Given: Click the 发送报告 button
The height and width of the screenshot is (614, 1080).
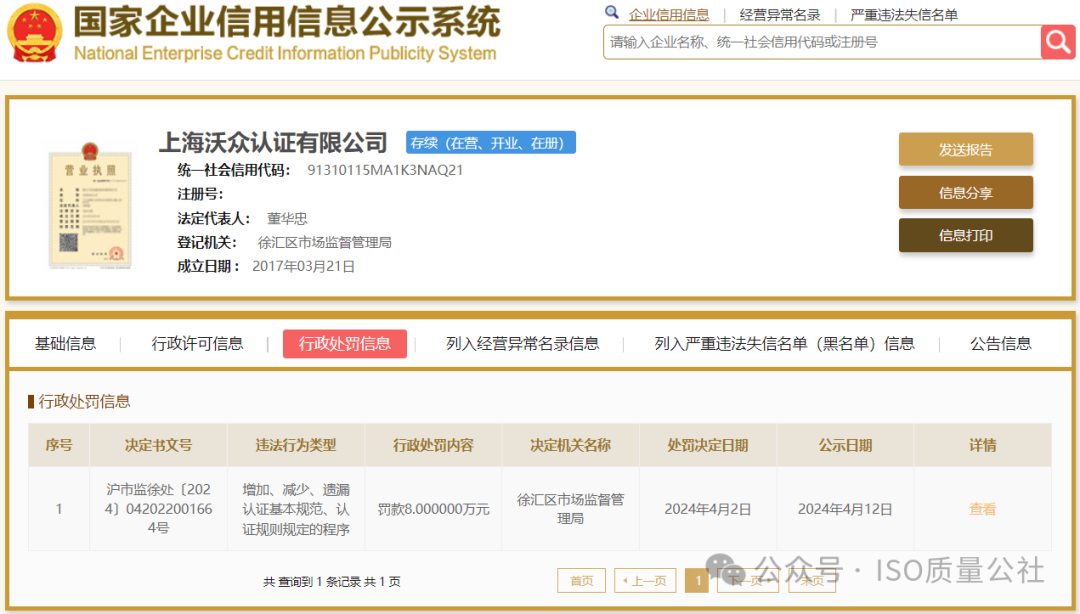Looking at the screenshot, I should pyautogui.click(x=965, y=148).
